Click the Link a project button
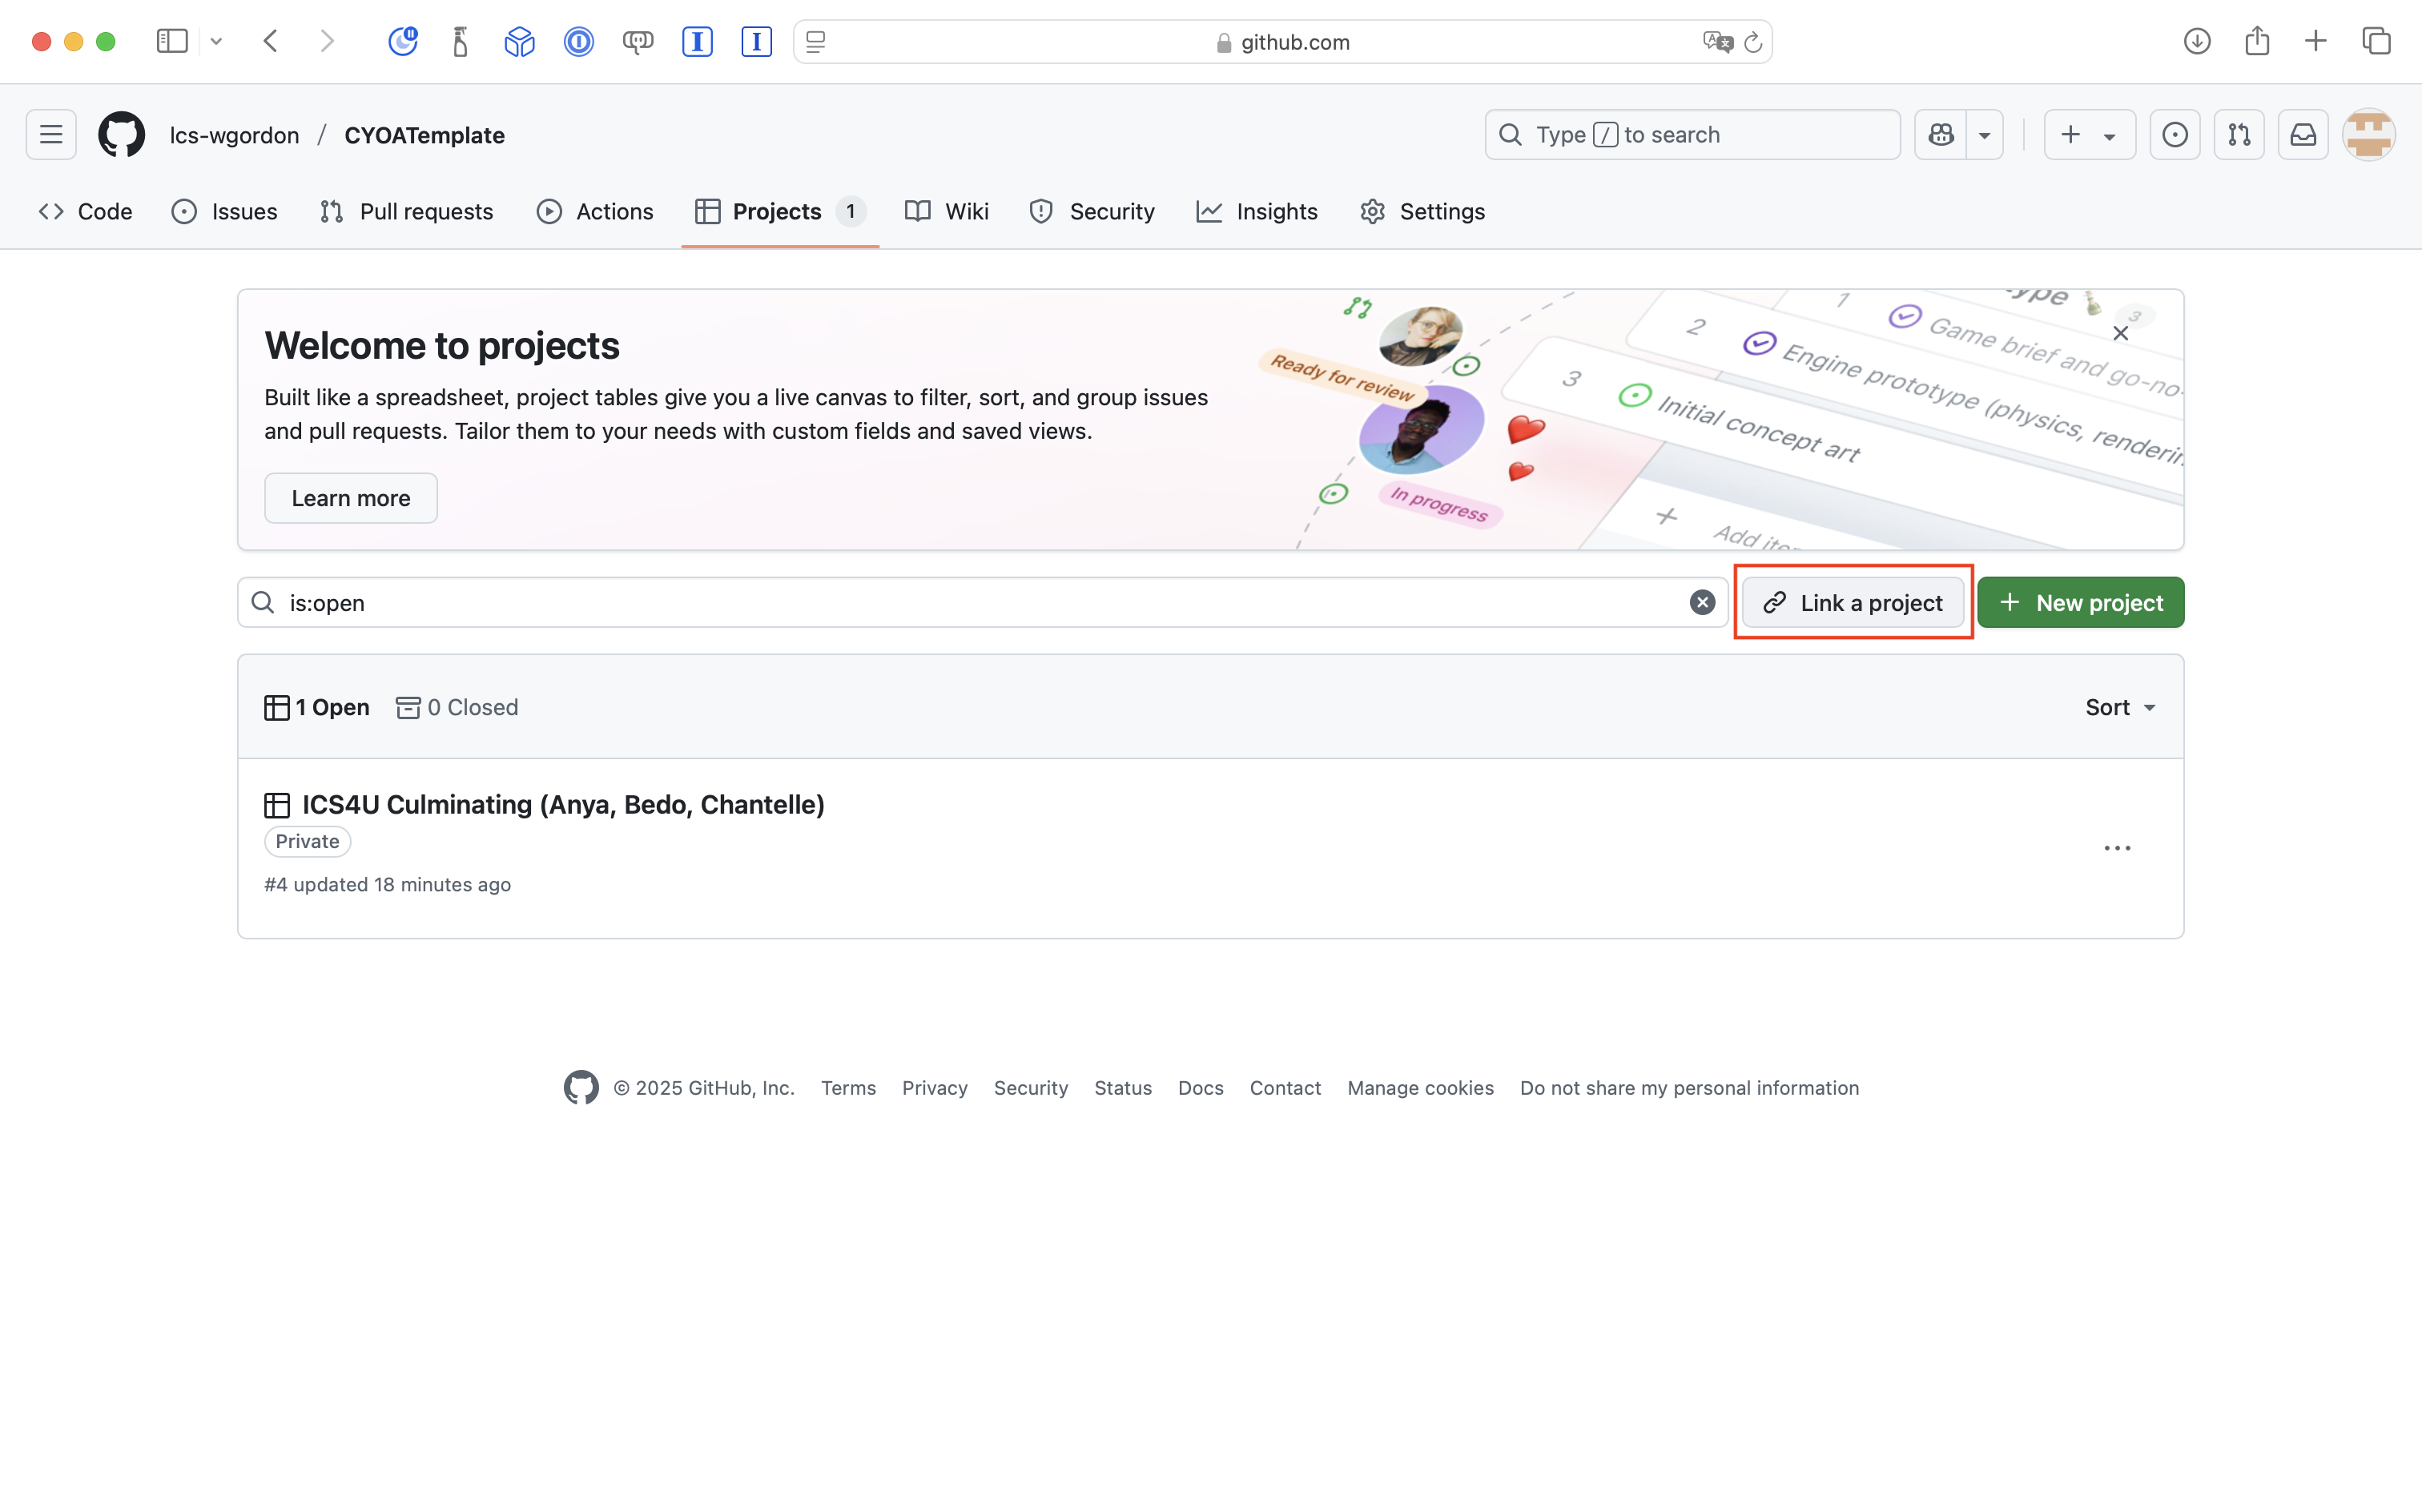Screen dimensions: 2422x1512 [1853, 603]
